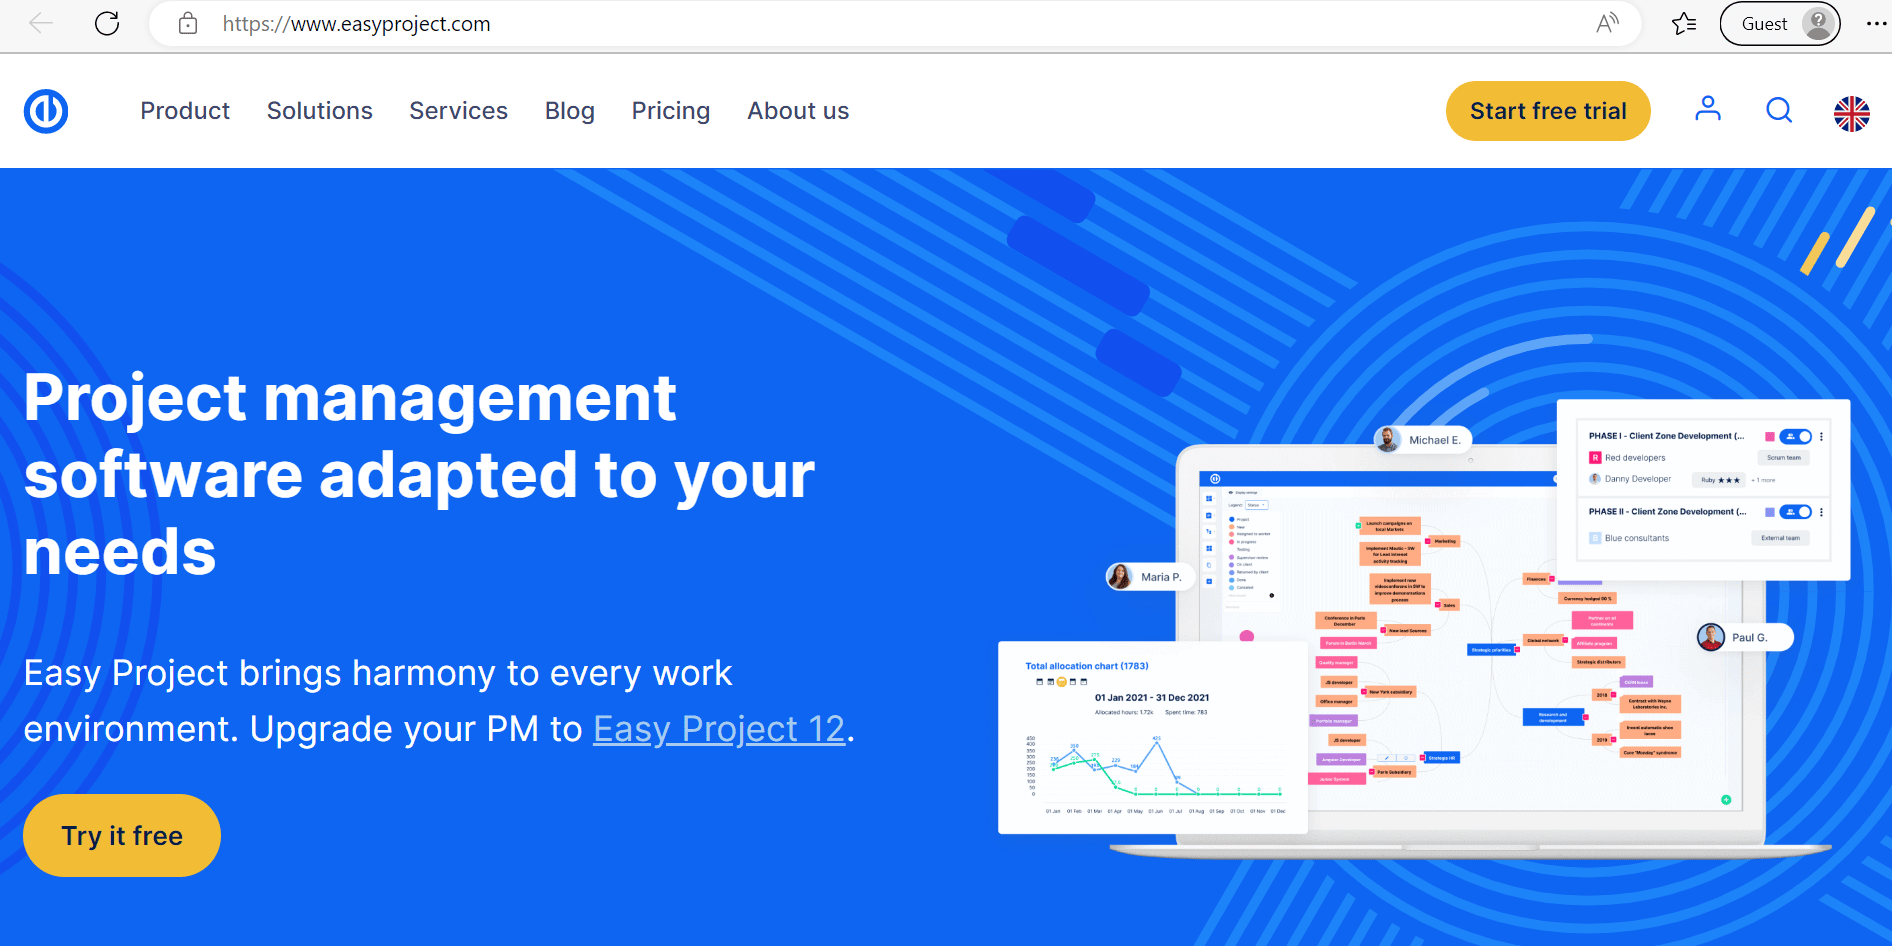
Task: Toggle the PHASE II Client Zone switch
Action: point(1796,512)
